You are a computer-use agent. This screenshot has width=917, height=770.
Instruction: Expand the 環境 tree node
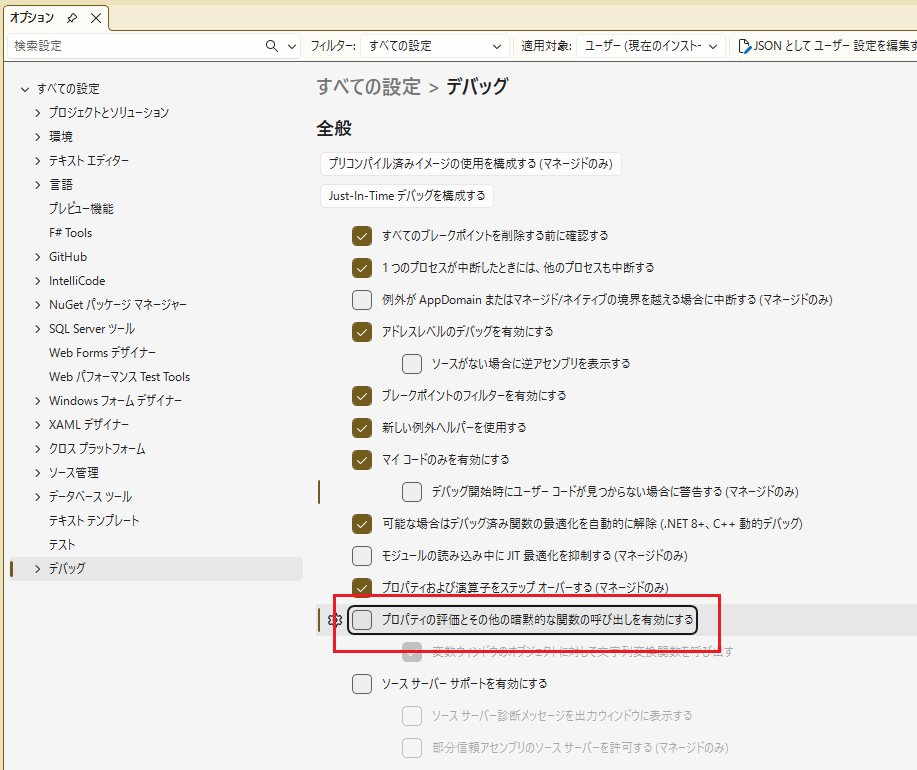37,137
